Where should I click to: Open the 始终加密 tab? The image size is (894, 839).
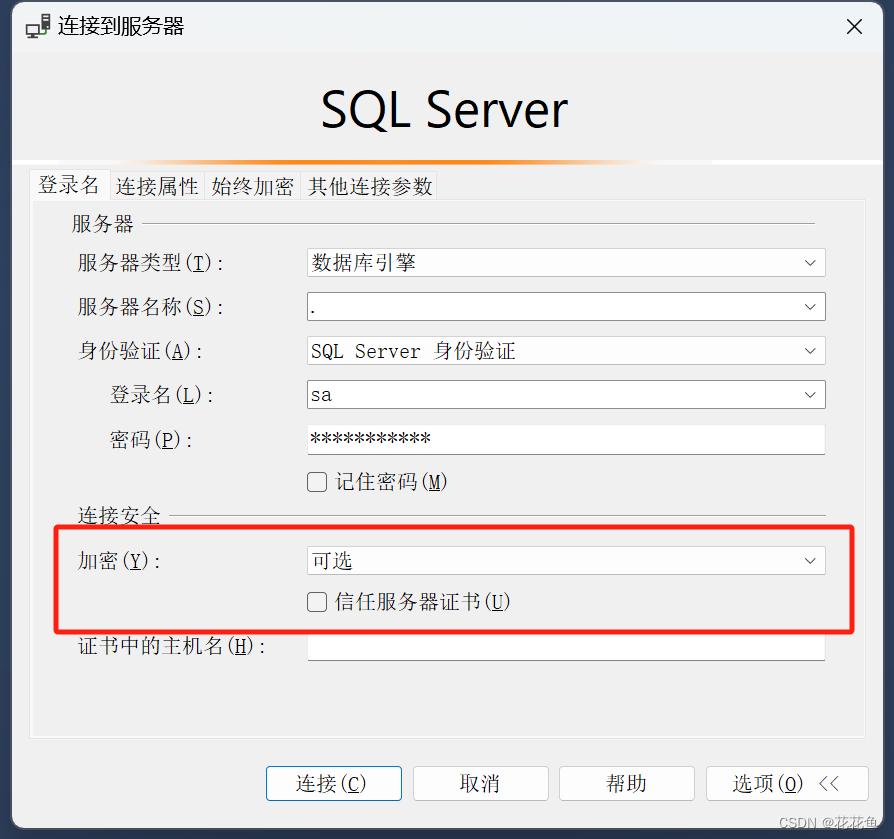[x=253, y=186]
